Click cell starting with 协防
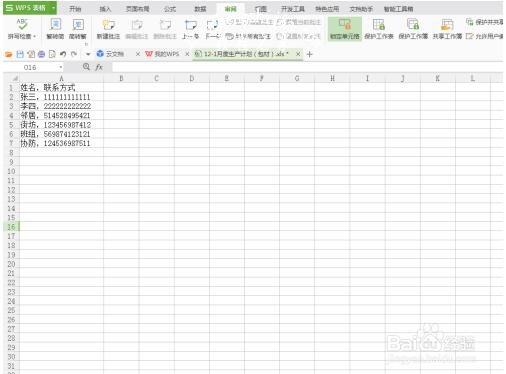Screen dimensions: 506x374 click(61, 143)
